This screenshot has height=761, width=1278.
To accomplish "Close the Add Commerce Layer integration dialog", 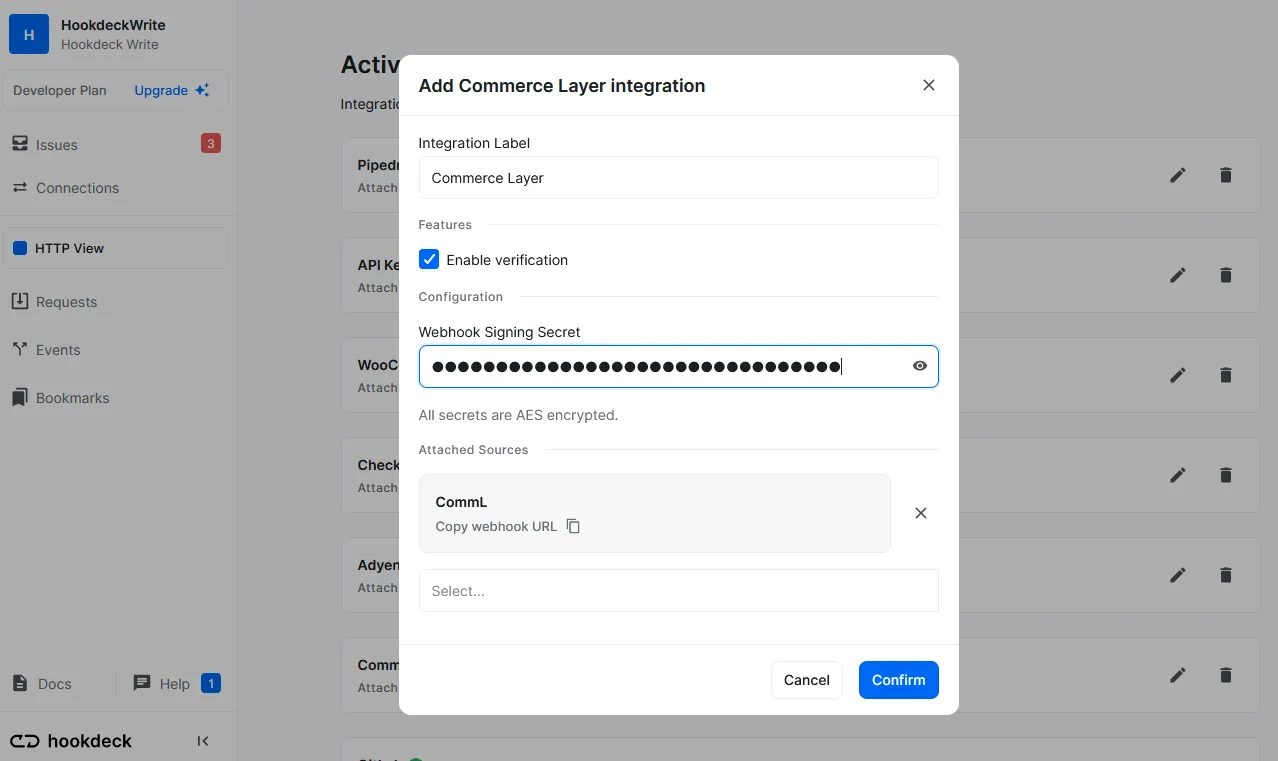I will (929, 85).
